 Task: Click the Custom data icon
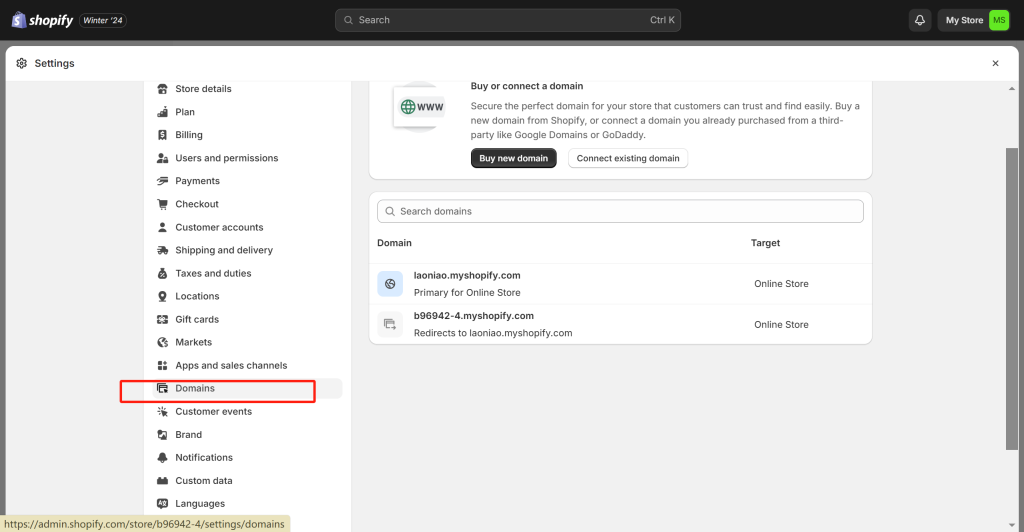pos(163,480)
